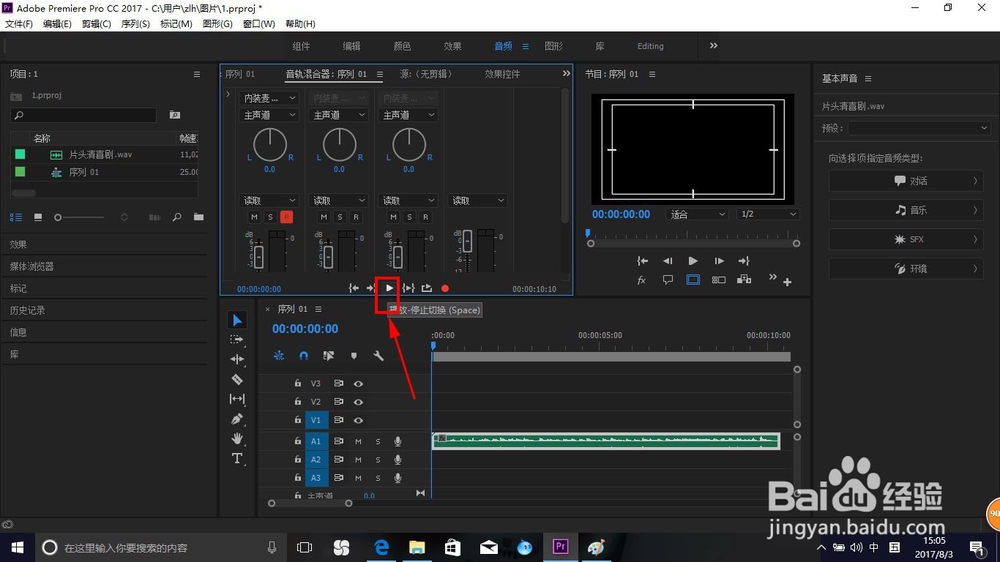1000x562 pixels.
Task: Open 剪辑(C) menu
Action: [96, 24]
